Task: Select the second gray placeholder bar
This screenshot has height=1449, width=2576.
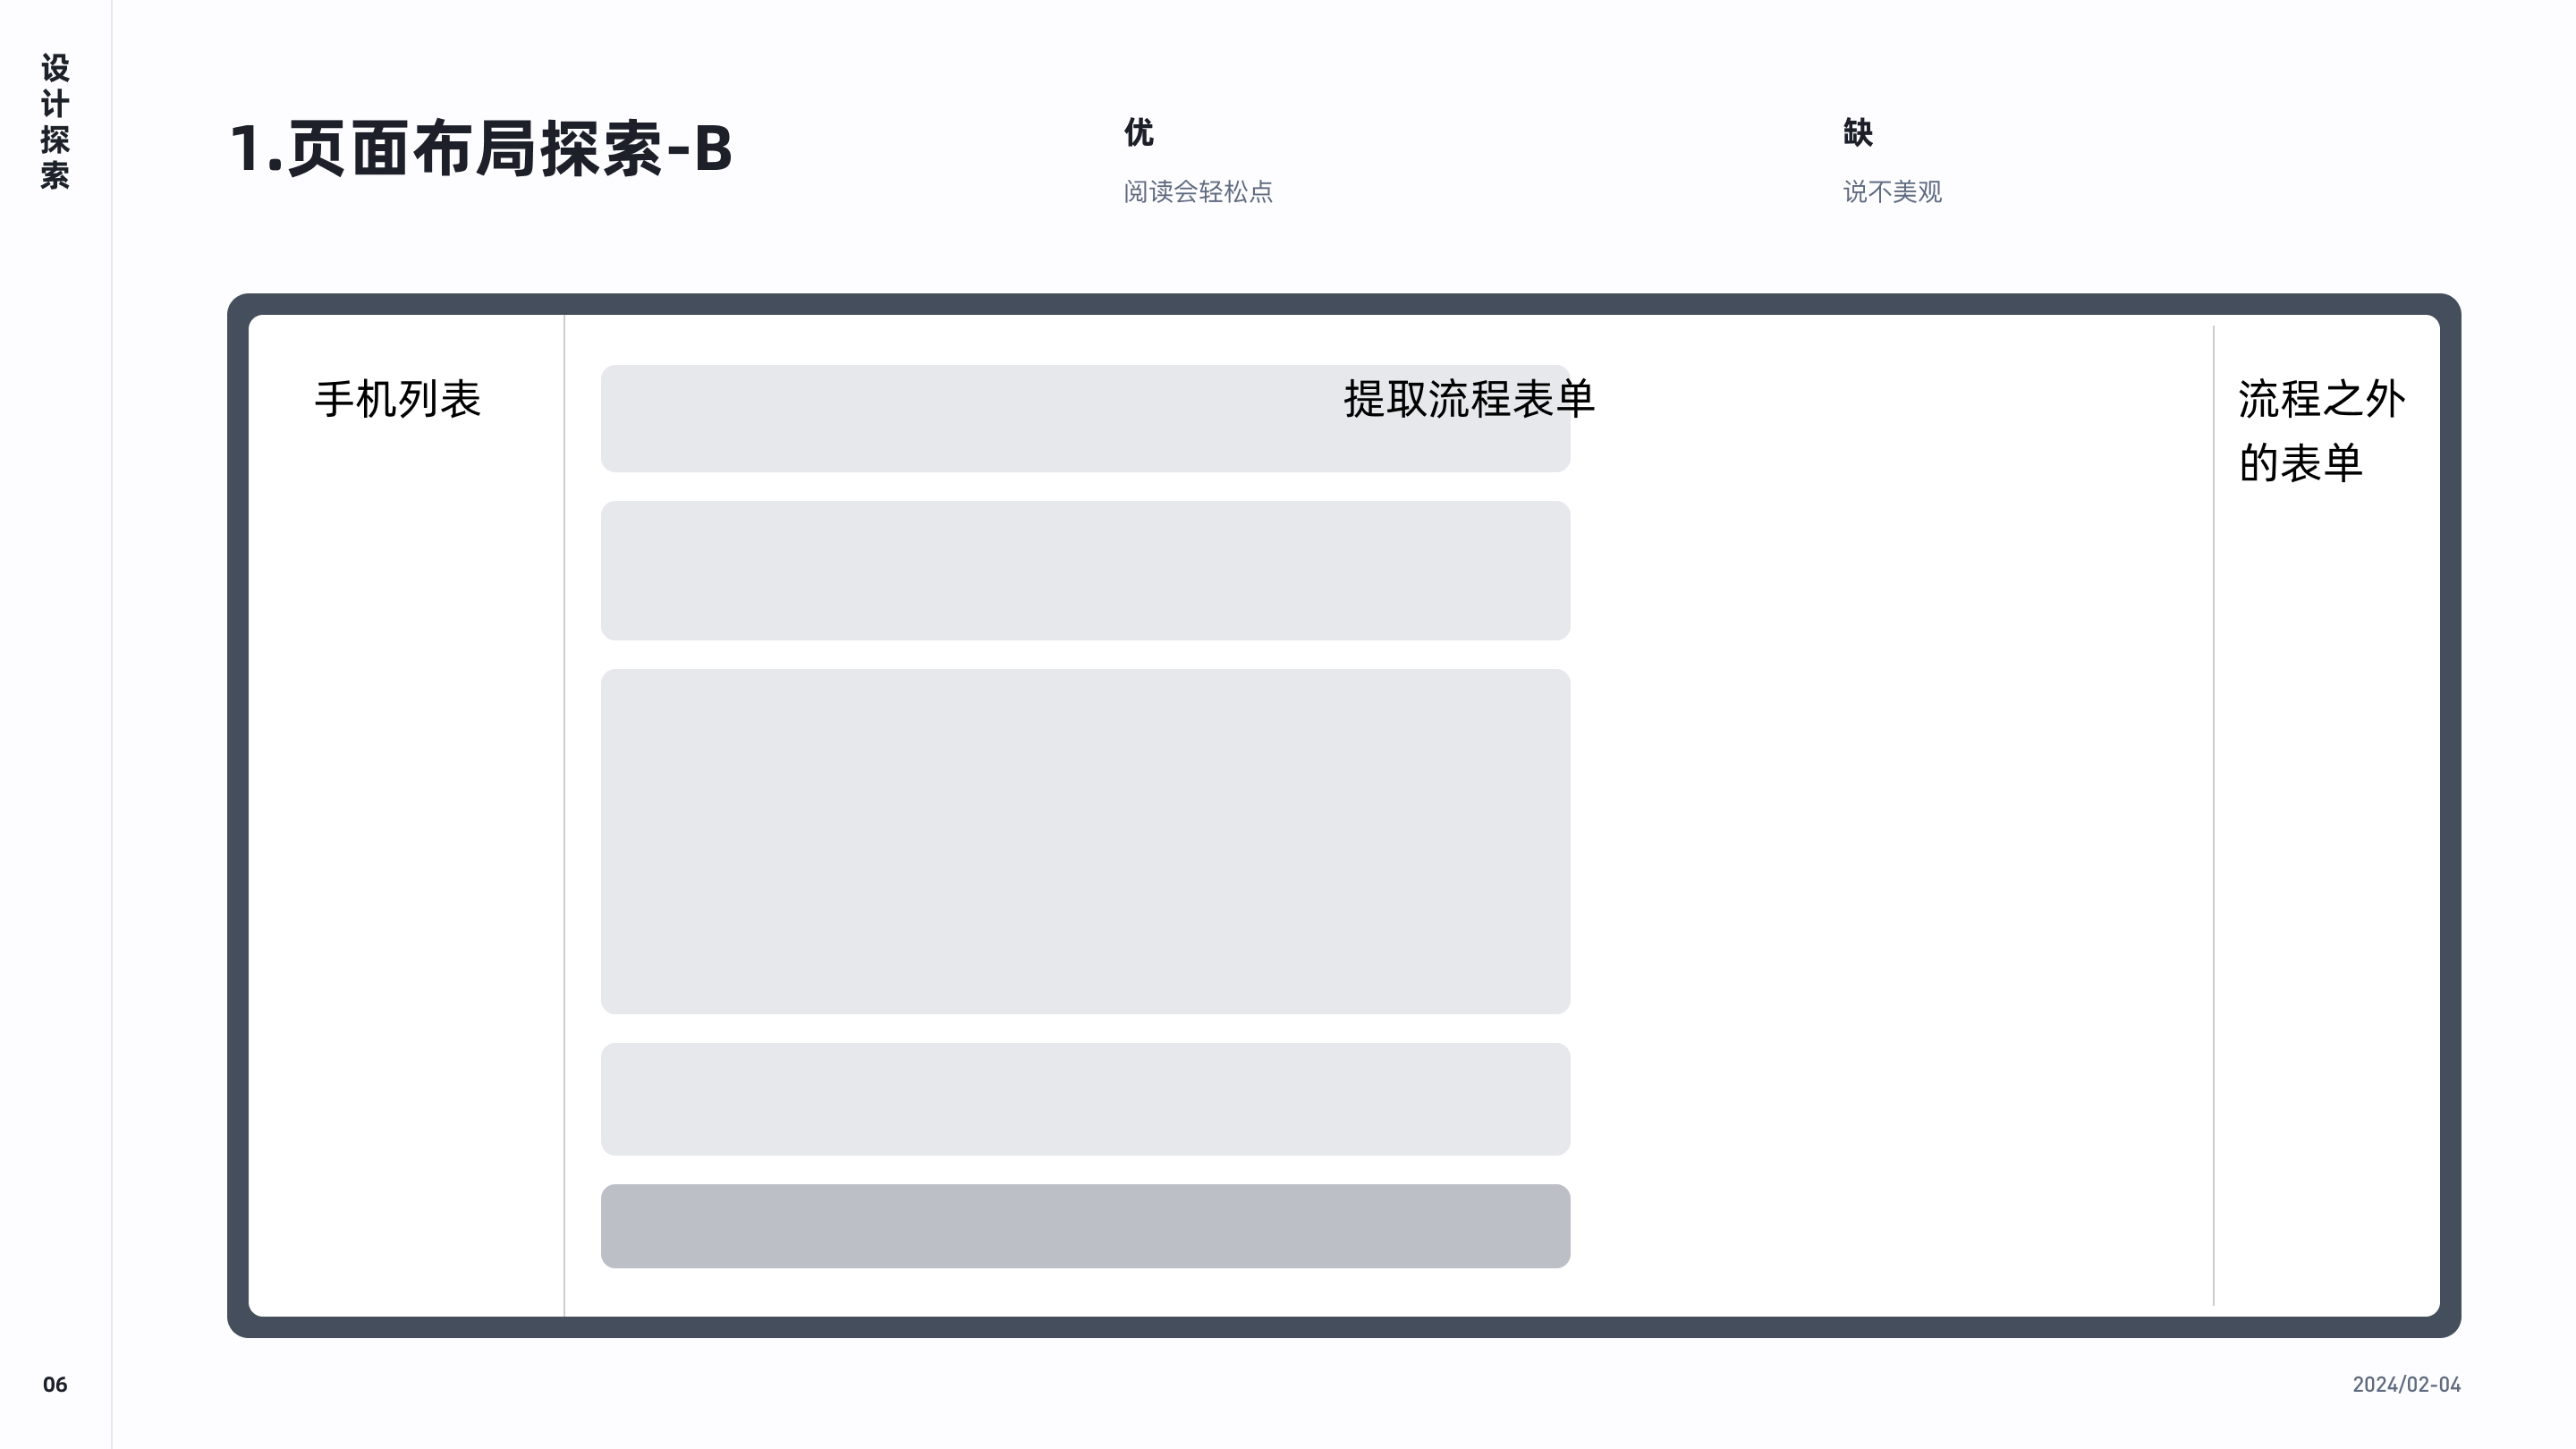Action: [x=1084, y=570]
